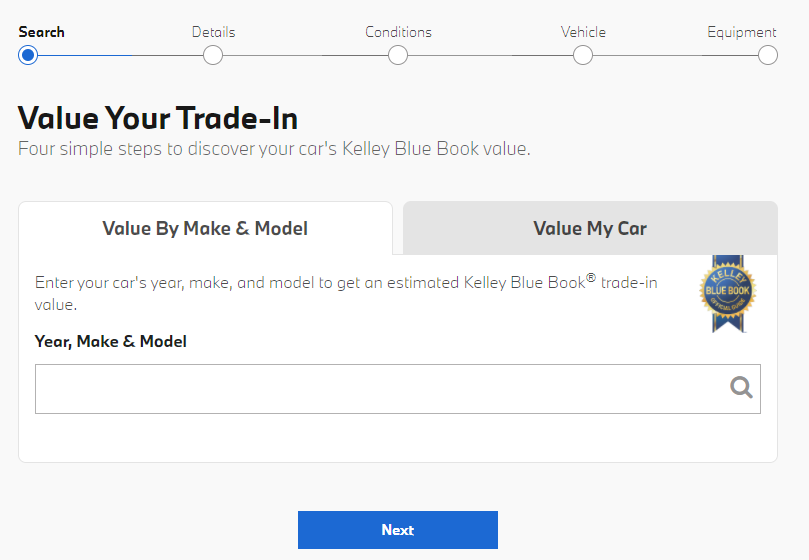This screenshot has width=809, height=560.
Task: Select the Vehicle step circle
Action: pyautogui.click(x=583, y=55)
